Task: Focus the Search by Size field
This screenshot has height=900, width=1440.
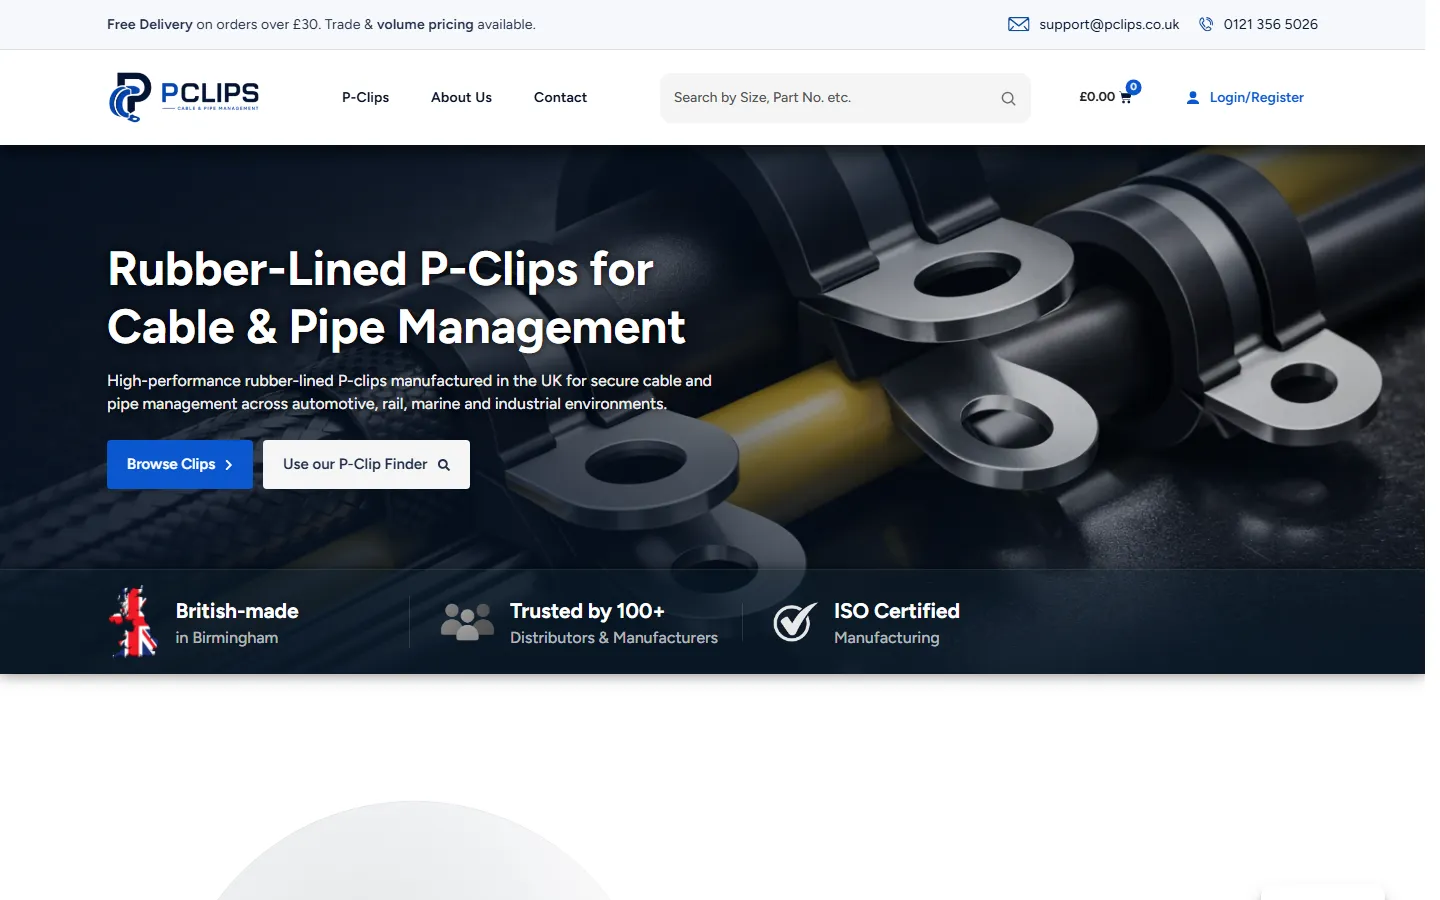Action: (845, 98)
